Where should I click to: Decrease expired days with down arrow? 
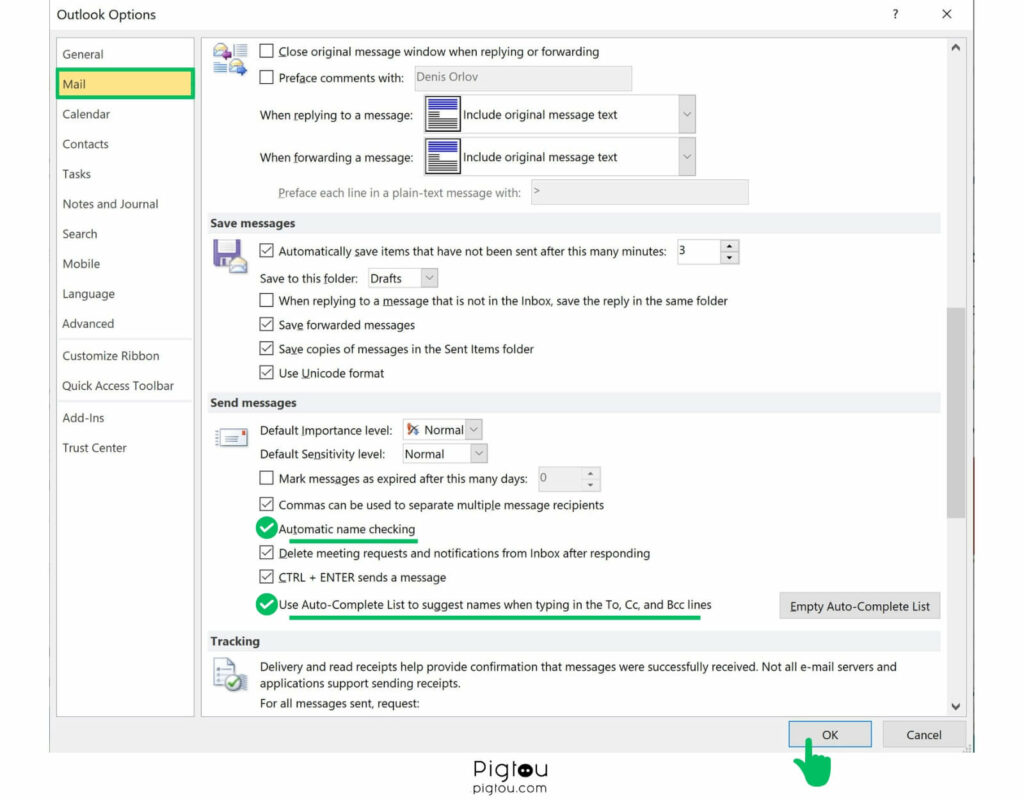click(590, 485)
